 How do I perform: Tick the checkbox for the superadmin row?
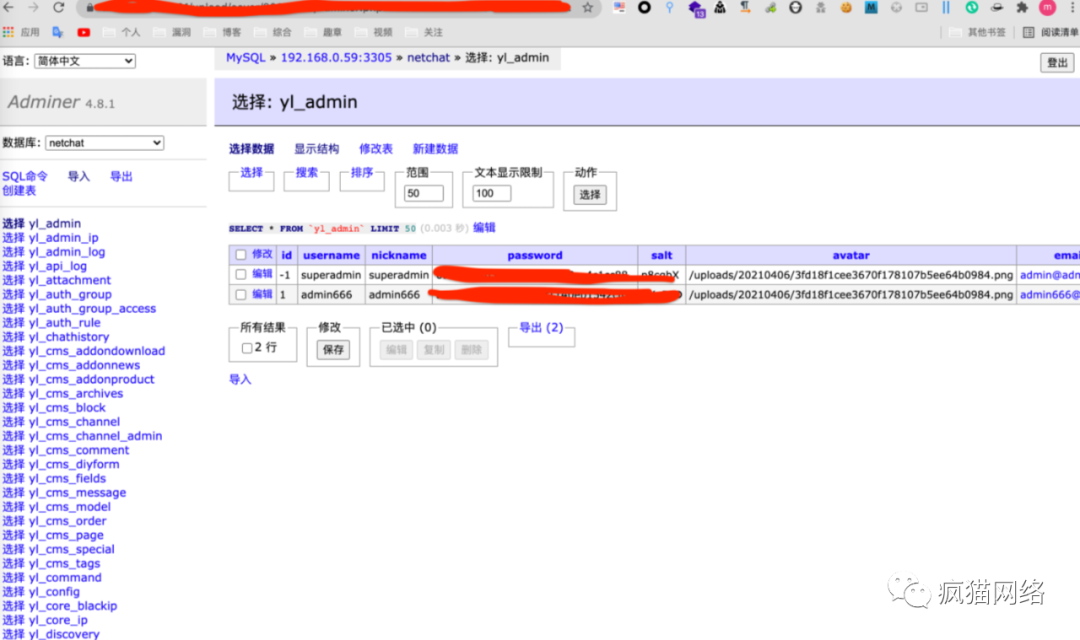pyautogui.click(x=240, y=274)
